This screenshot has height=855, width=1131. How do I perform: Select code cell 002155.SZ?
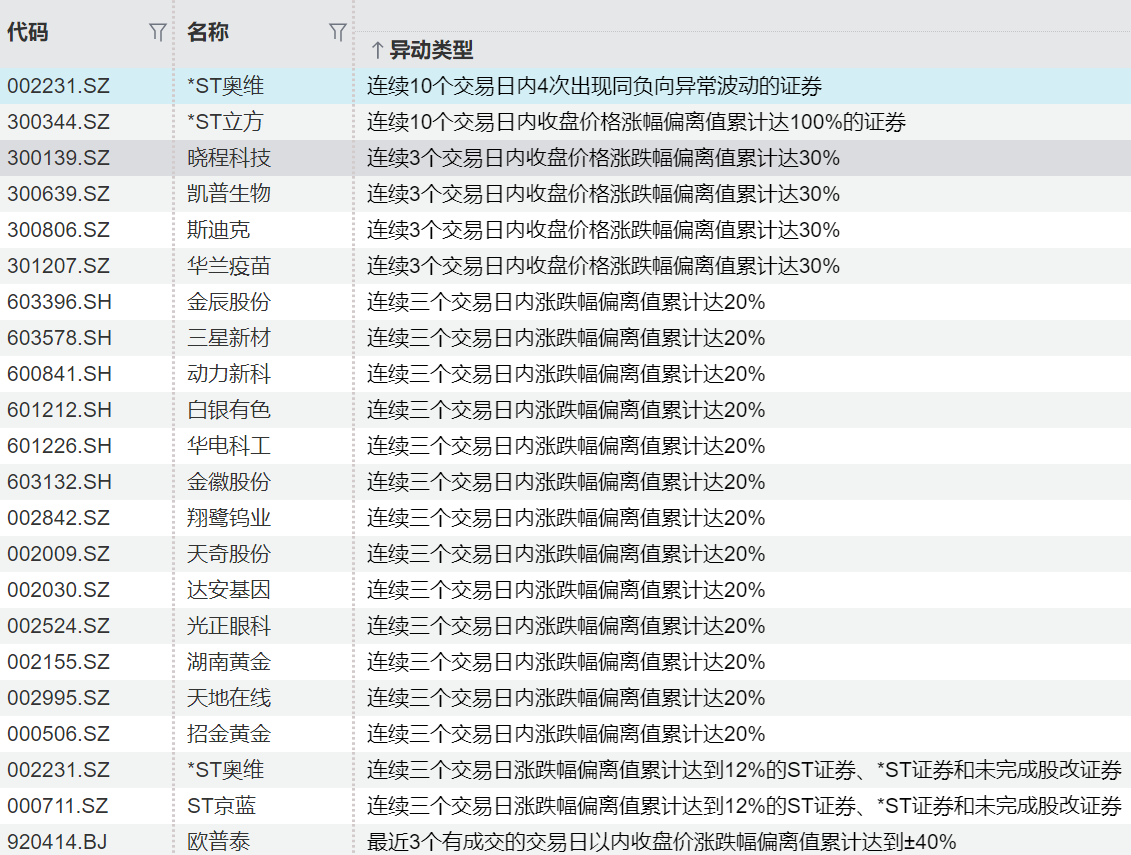click(x=58, y=662)
